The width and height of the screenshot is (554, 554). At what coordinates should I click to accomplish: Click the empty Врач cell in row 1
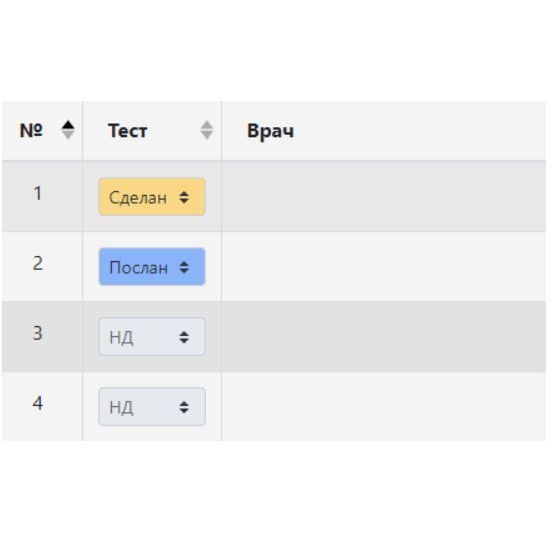coord(384,196)
